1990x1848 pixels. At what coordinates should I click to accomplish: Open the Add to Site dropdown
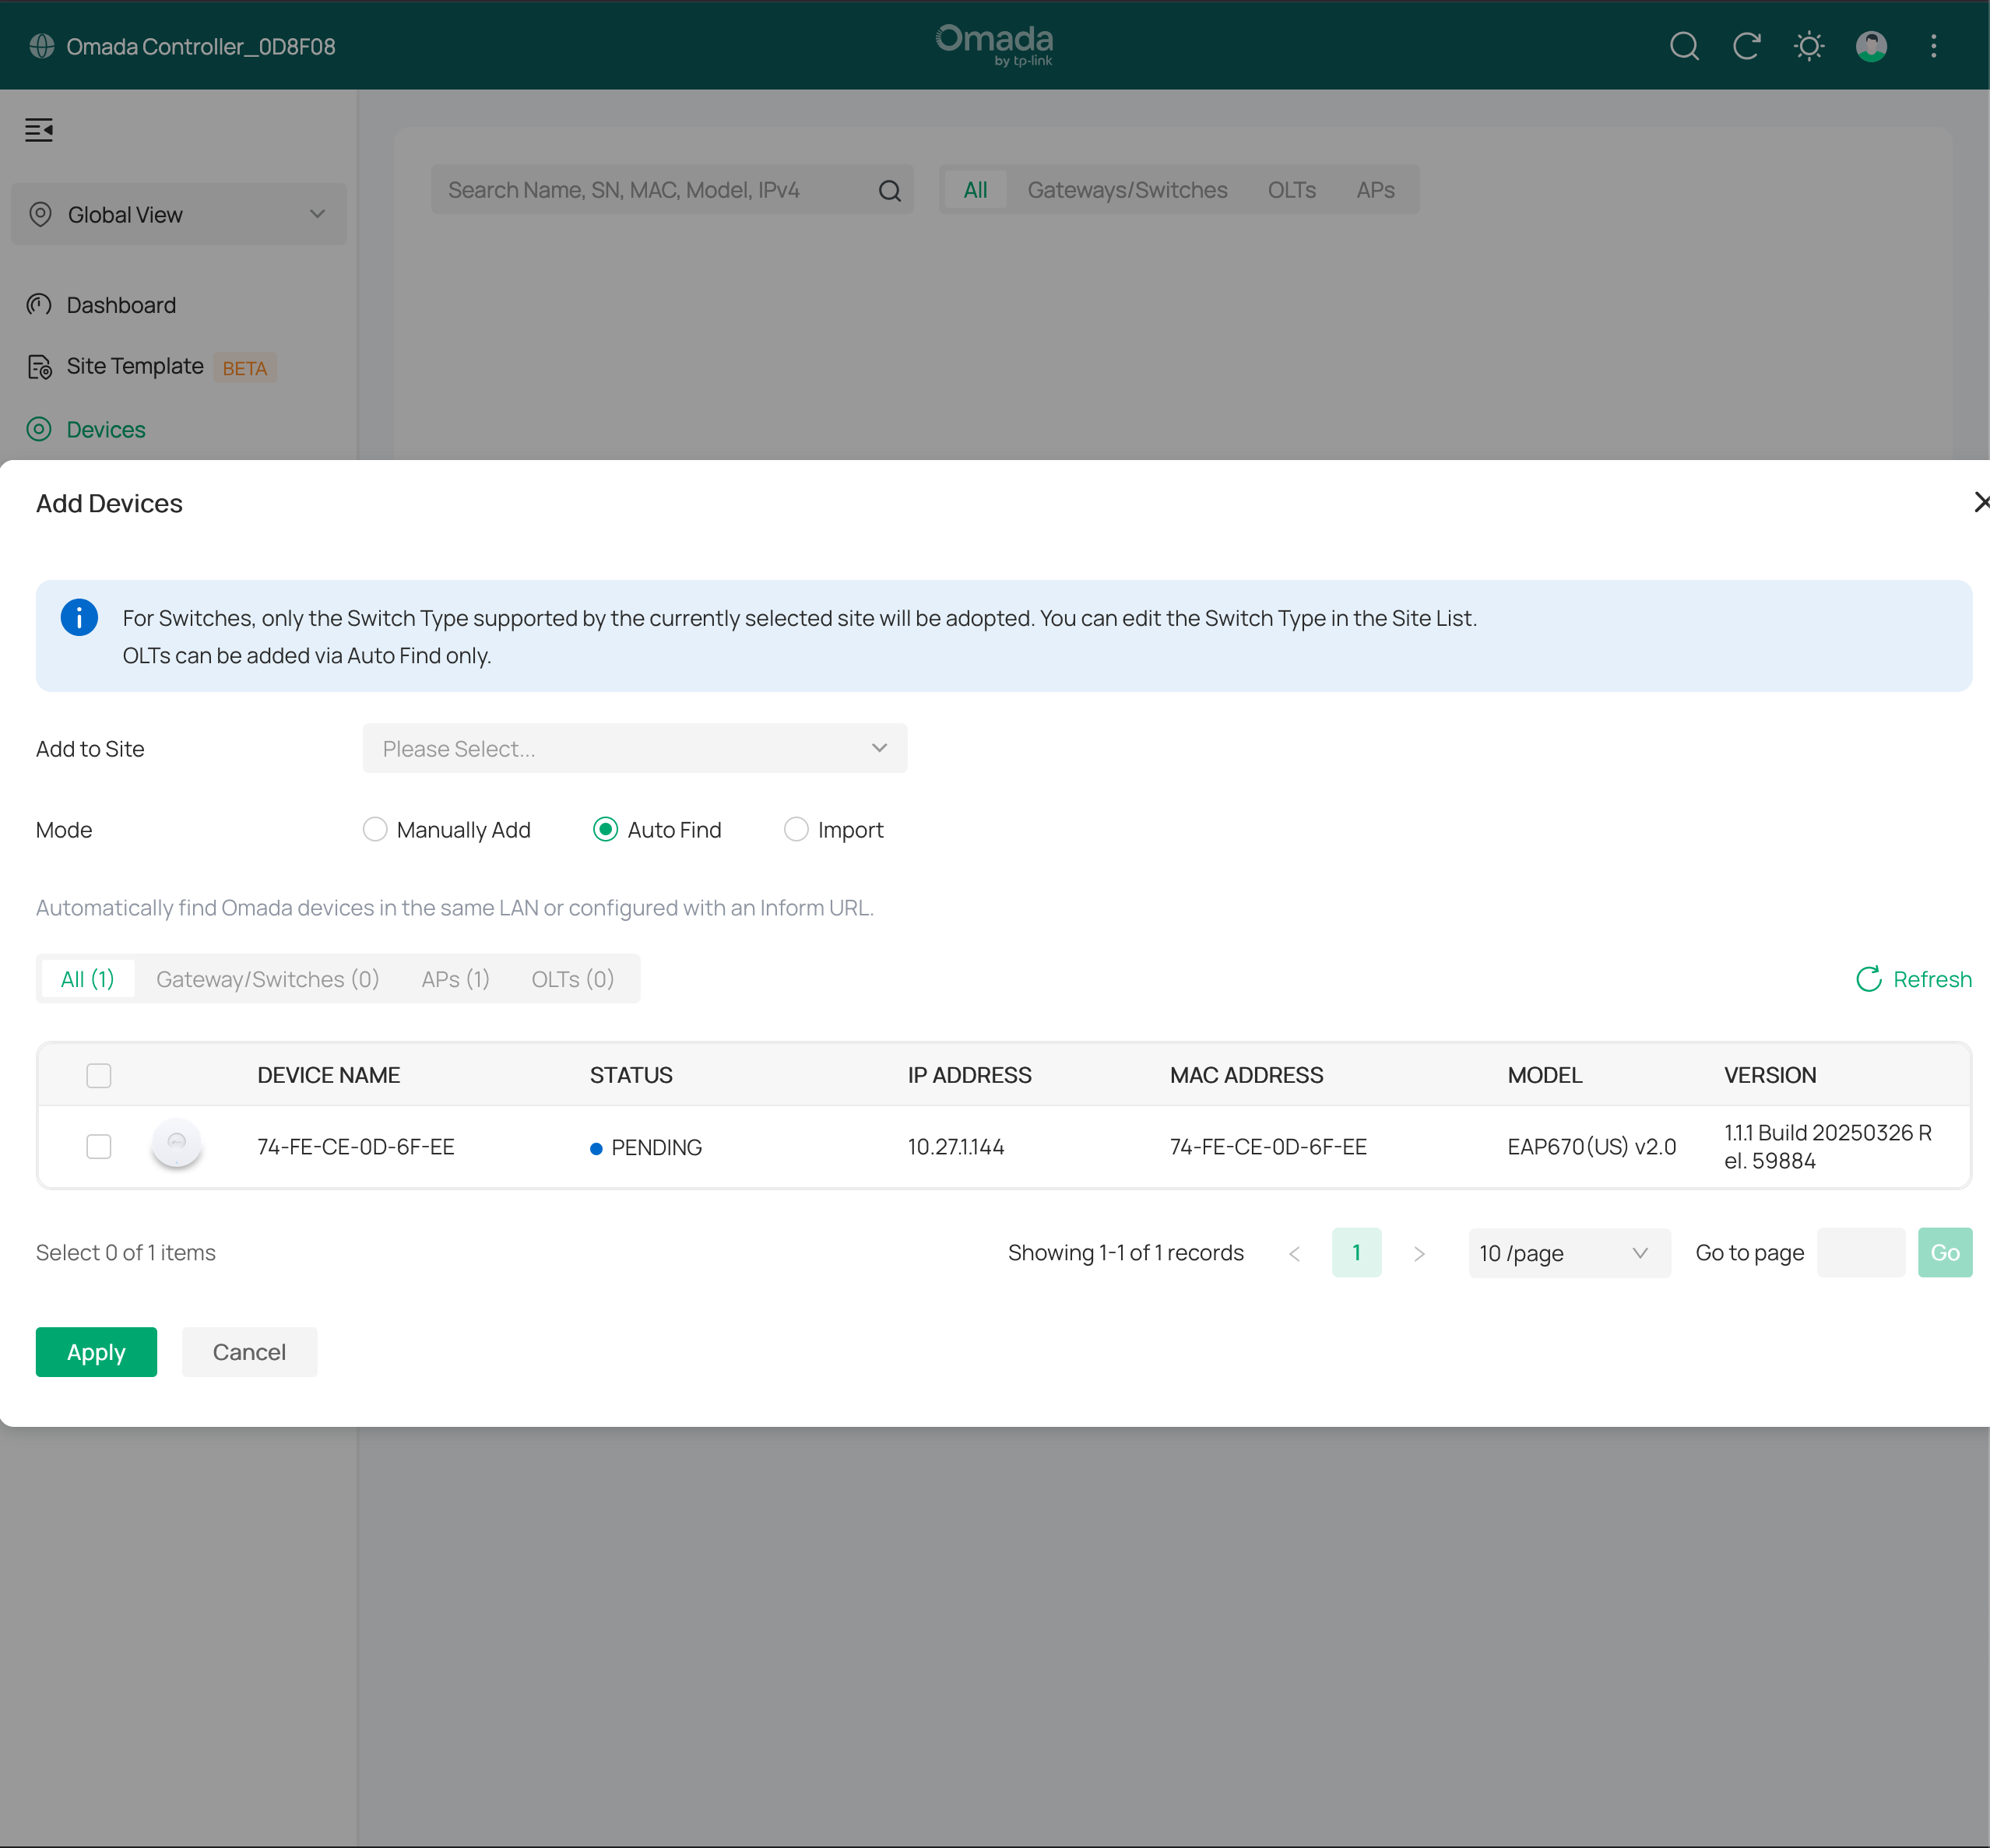click(635, 748)
